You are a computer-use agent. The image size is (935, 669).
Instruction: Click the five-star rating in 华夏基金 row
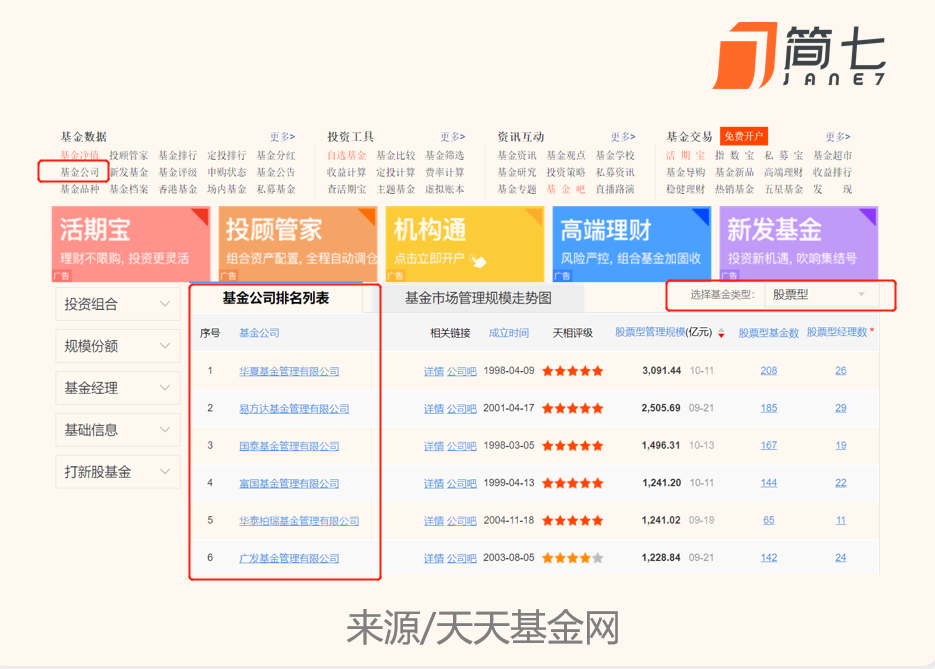tap(572, 371)
